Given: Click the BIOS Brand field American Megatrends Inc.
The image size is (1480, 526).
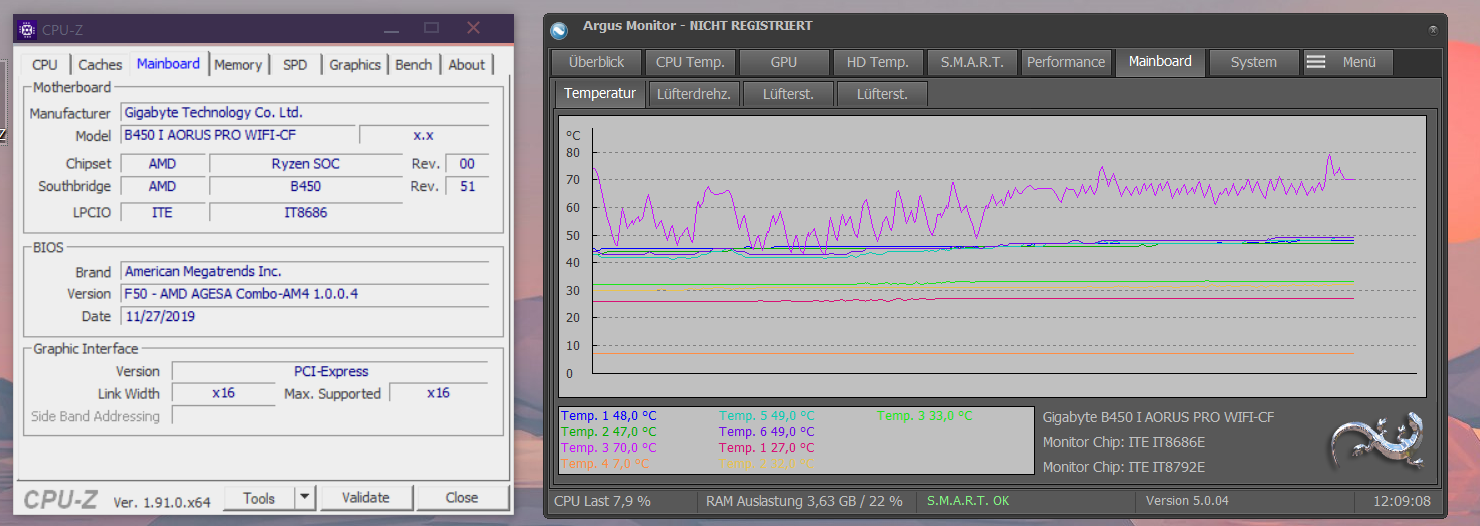Looking at the screenshot, I should (305, 271).
